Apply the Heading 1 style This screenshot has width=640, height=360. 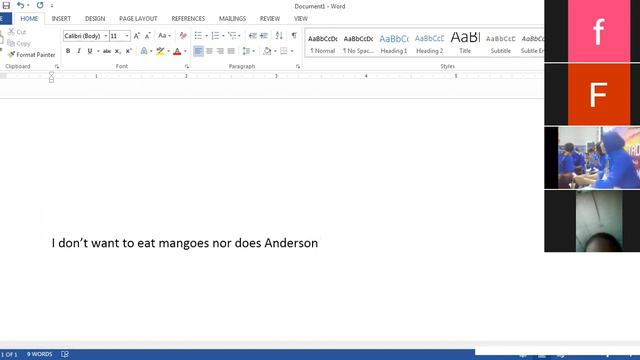pos(394,44)
